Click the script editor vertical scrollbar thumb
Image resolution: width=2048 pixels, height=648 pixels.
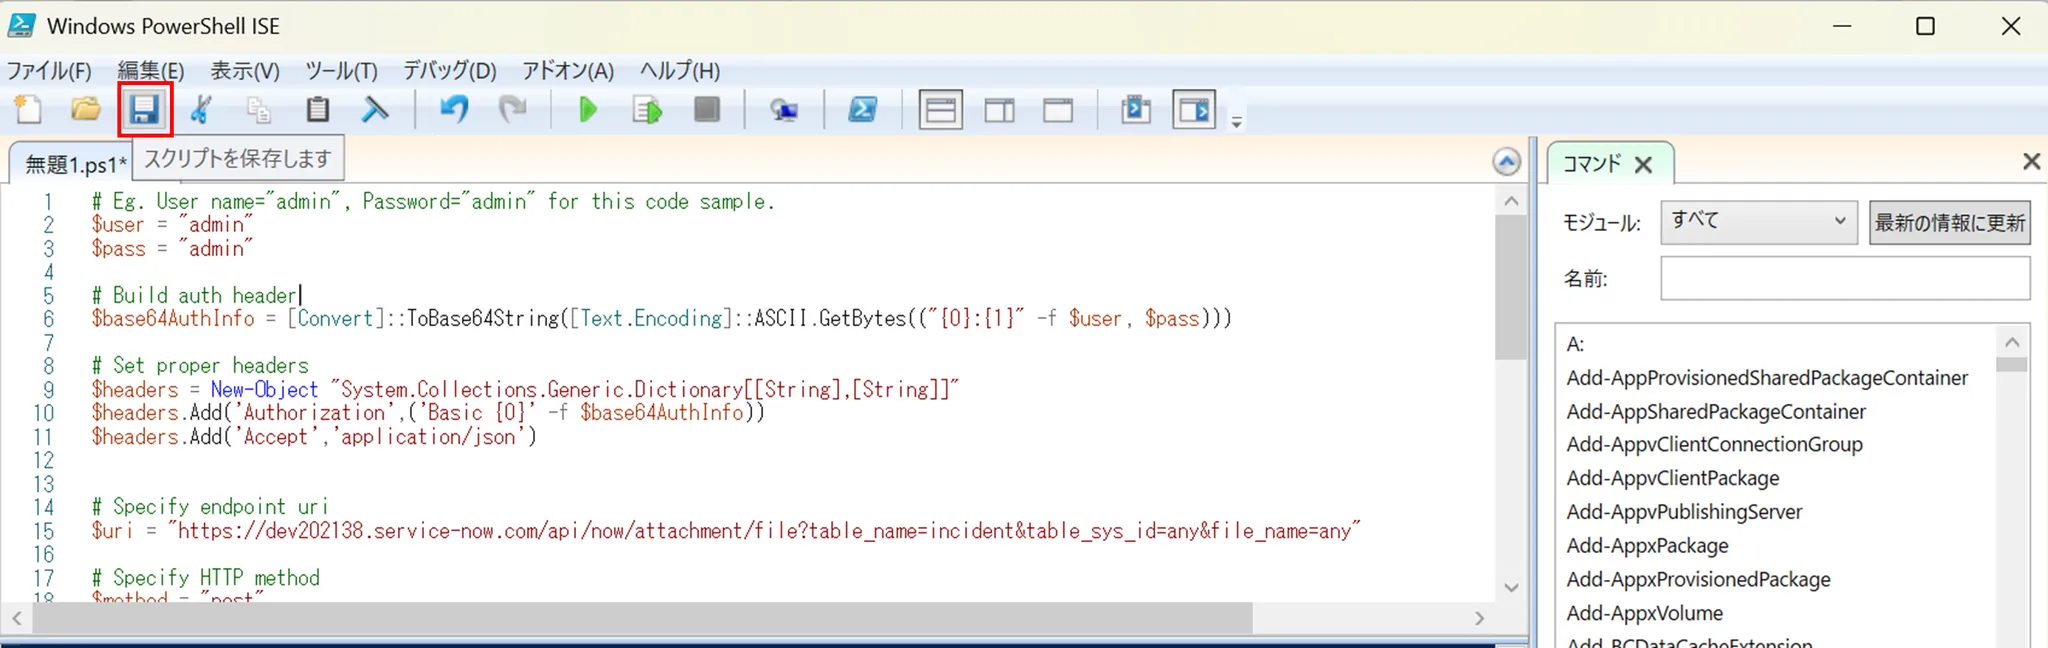tap(1511, 287)
